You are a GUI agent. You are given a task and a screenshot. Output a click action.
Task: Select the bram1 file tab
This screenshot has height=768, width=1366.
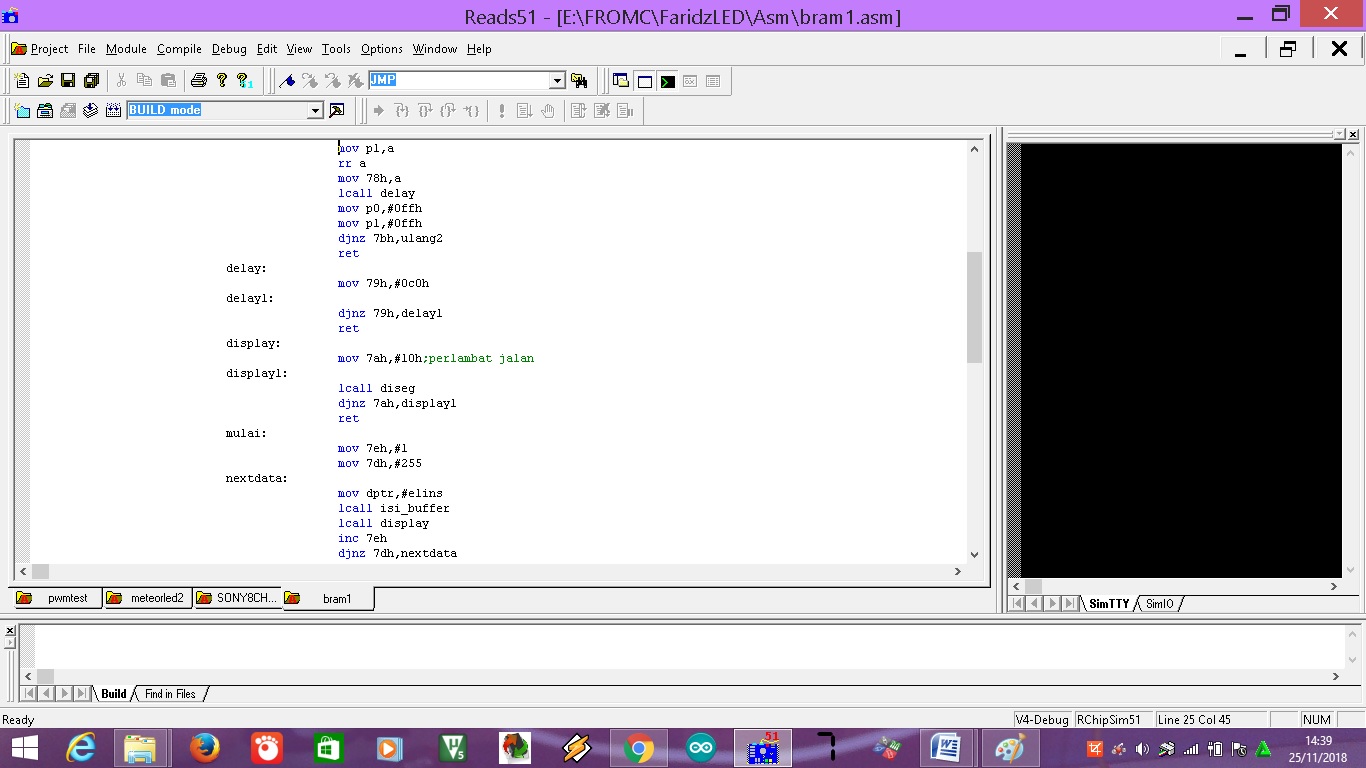(x=328, y=599)
